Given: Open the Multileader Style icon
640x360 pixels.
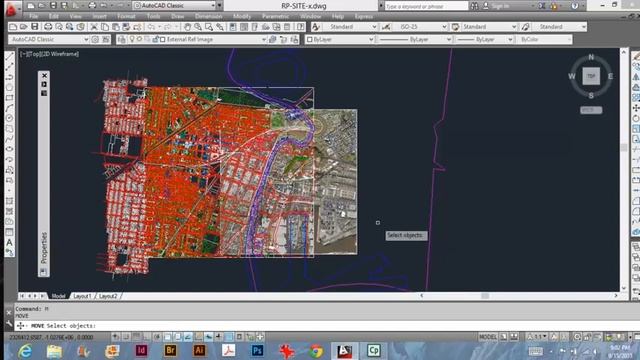Looking at the screenshot, I should click(525, 27).
